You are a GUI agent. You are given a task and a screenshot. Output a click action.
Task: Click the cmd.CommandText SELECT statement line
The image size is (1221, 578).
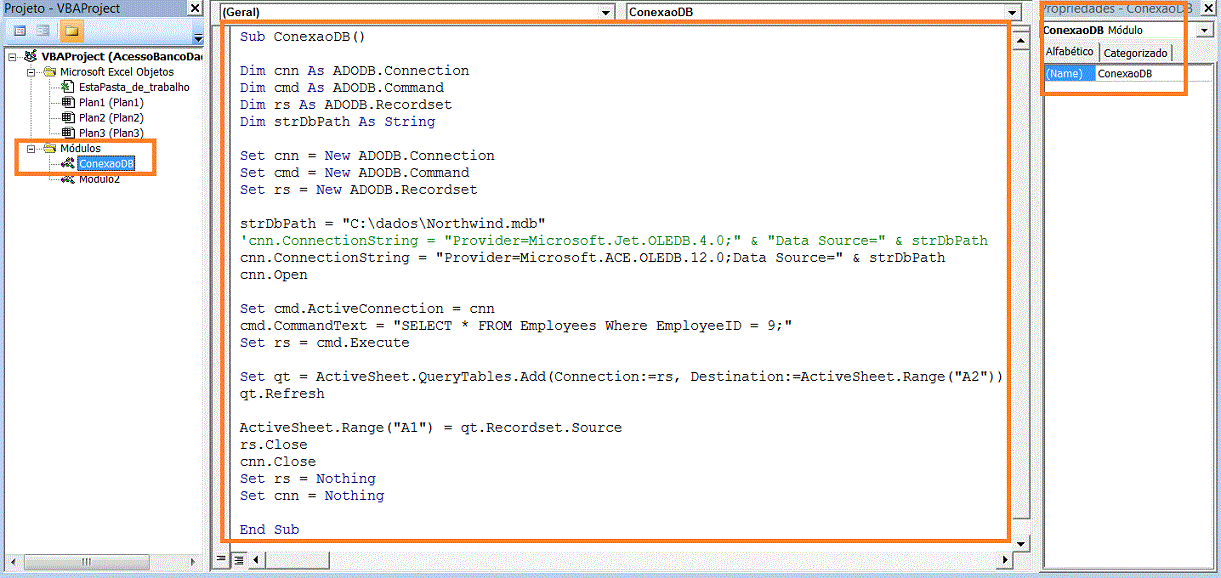coord(516,326)
